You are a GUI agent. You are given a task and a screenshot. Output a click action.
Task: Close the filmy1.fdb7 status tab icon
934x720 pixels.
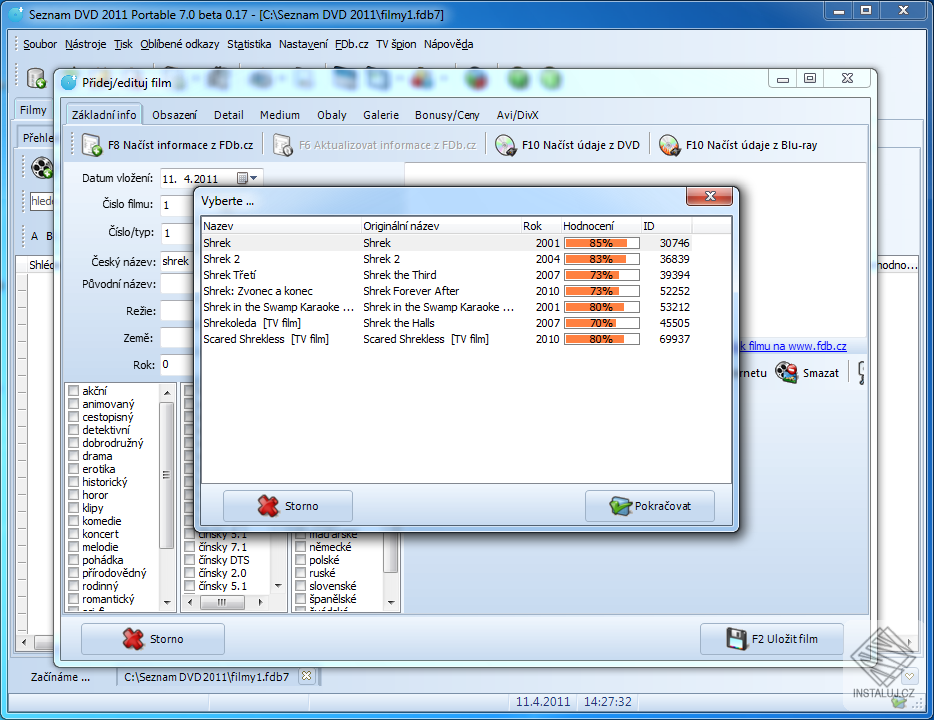(x=306, y=676)
